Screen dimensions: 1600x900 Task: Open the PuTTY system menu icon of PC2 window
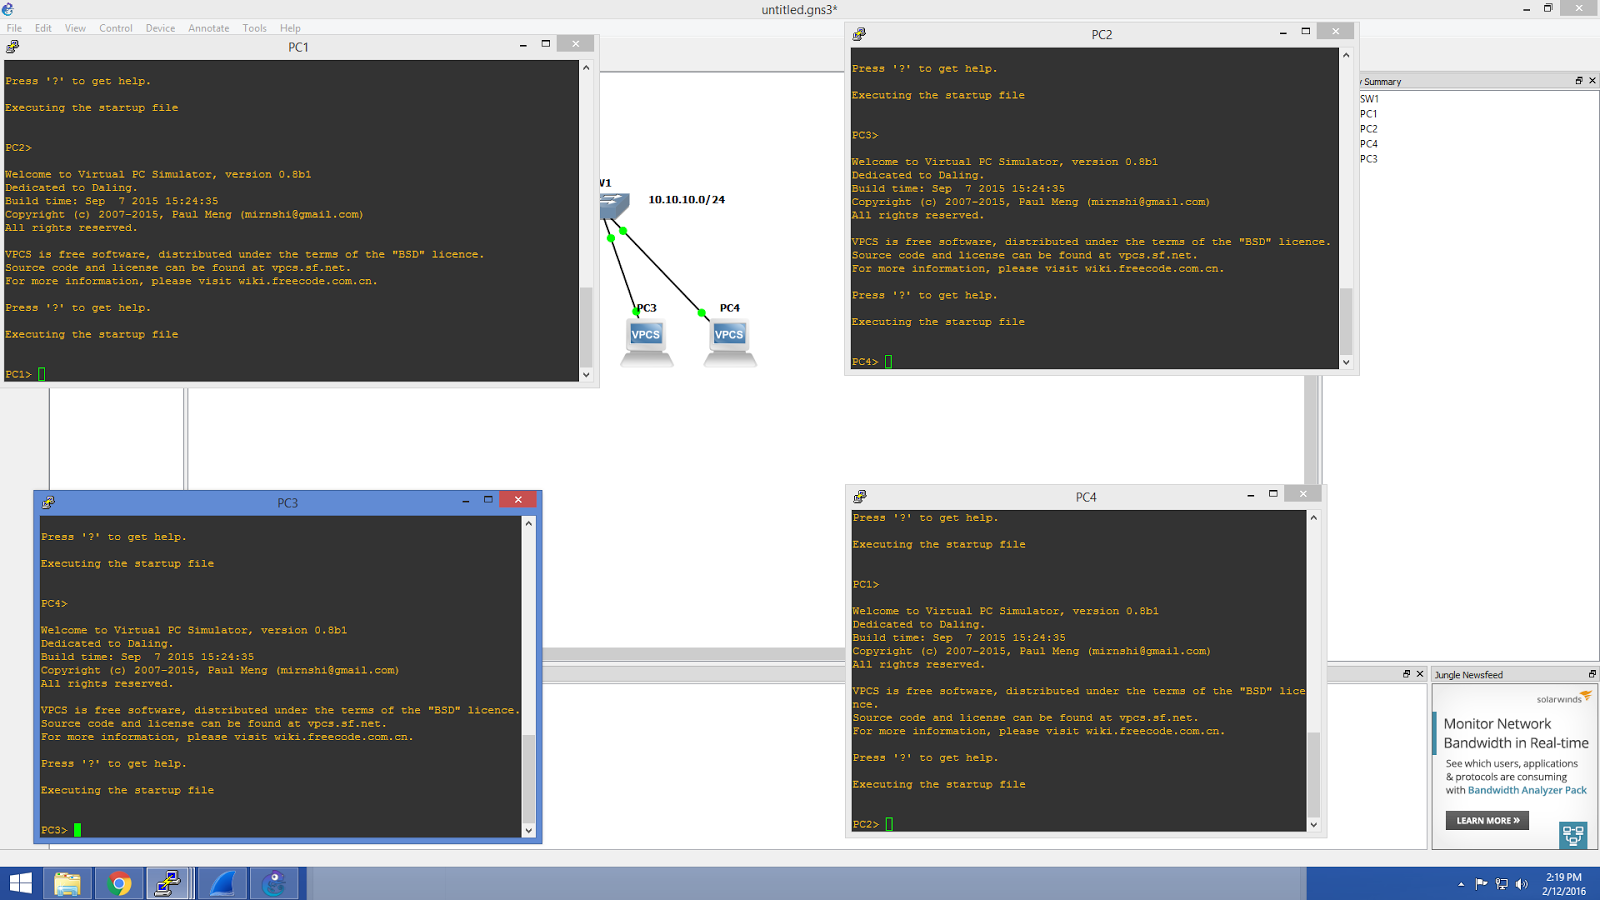859,34
